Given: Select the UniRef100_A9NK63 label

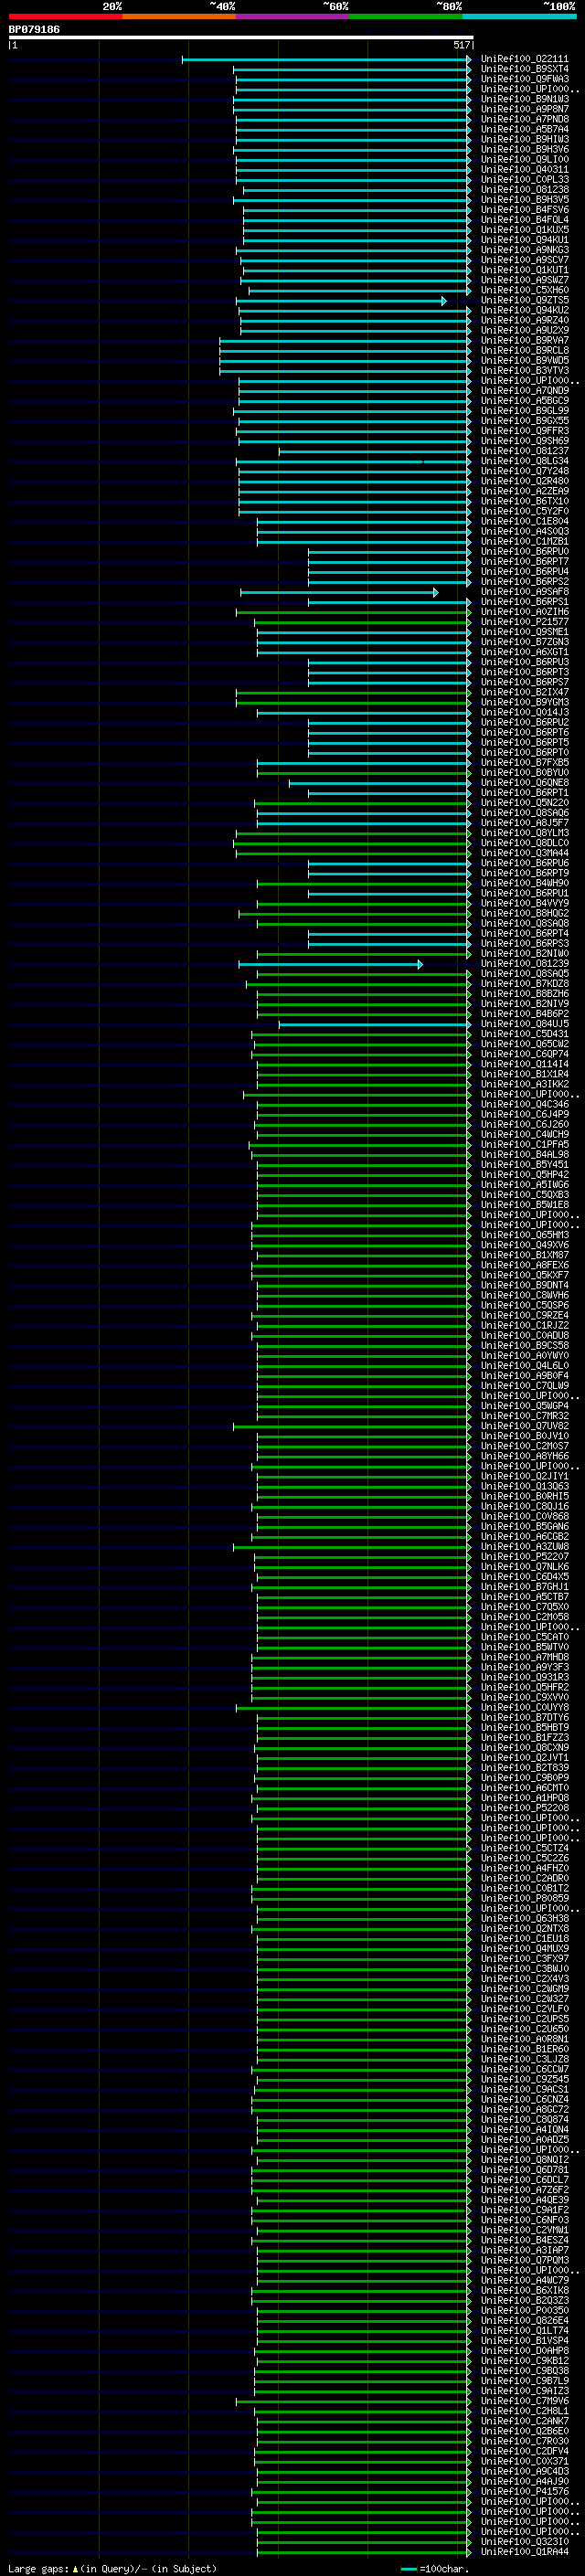Looking at the screenshot, I should click(x=524, y=250).
